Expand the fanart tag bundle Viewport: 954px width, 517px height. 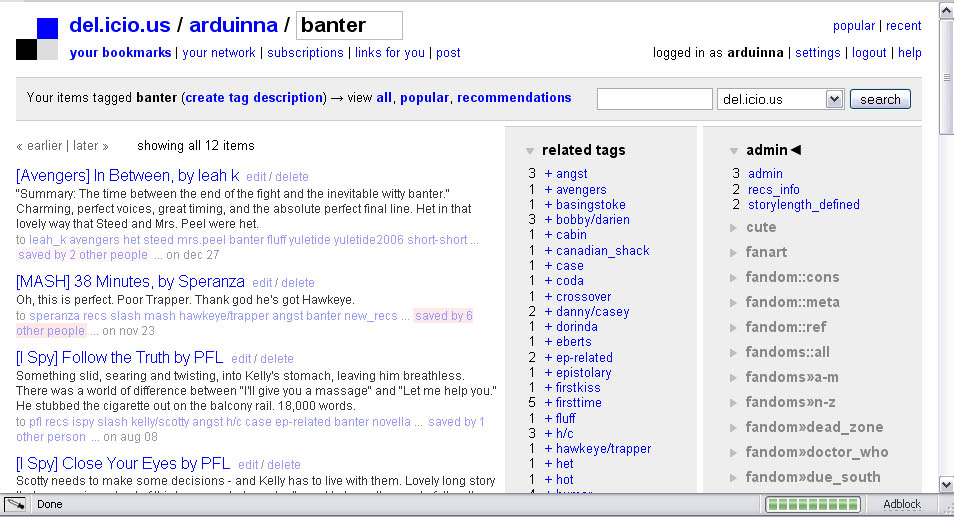point(733,253)
